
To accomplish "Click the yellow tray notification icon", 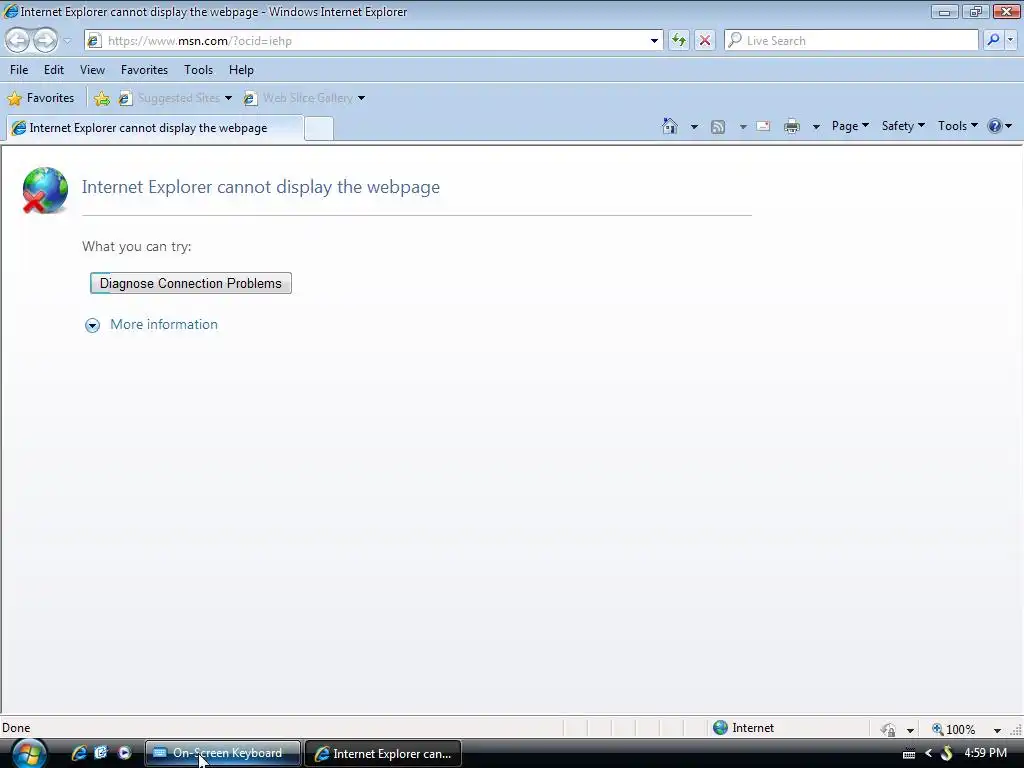I will (x=946, y=754).
